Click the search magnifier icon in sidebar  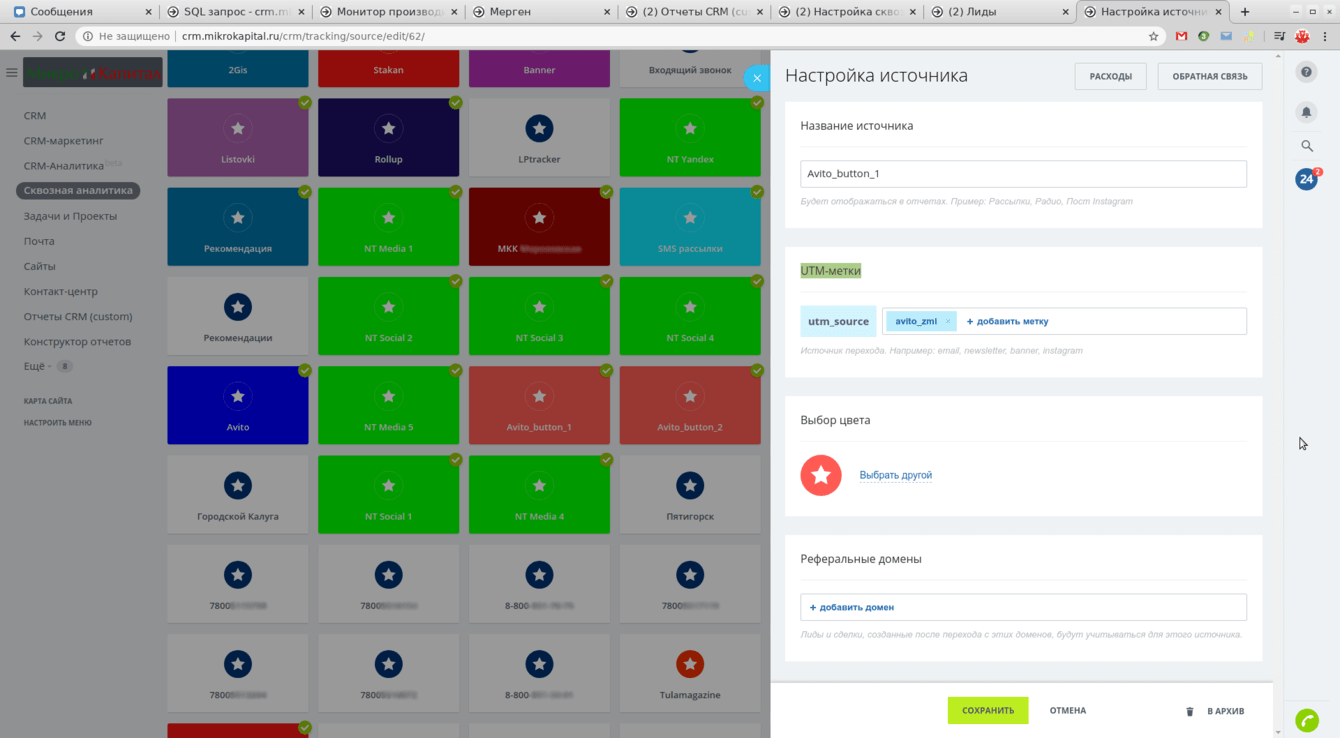click(1306, 146)
